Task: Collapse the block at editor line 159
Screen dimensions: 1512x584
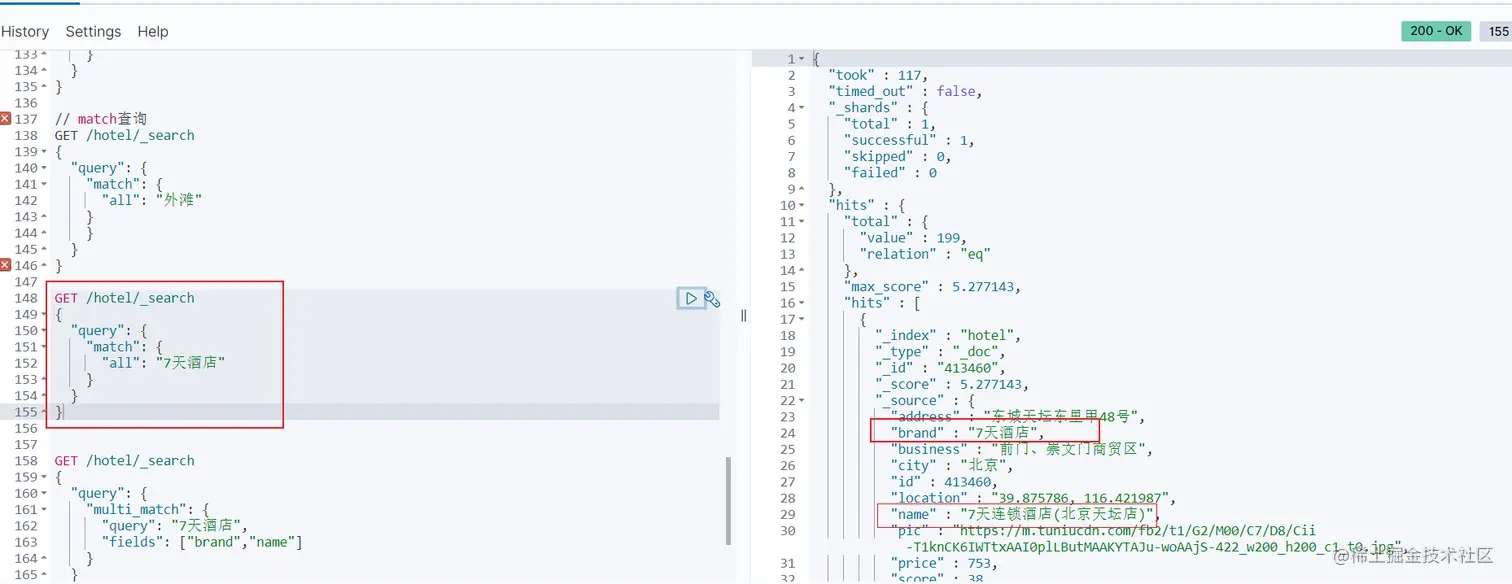Action: point(44,478)
